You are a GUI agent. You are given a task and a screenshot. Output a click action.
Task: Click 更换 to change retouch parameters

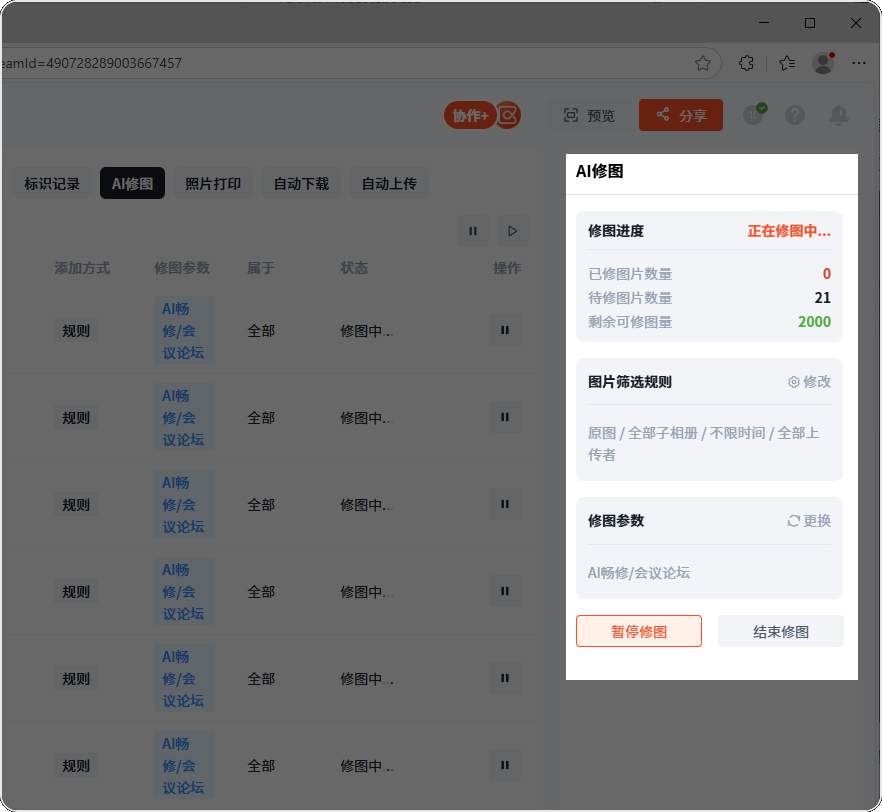[809, 521]
